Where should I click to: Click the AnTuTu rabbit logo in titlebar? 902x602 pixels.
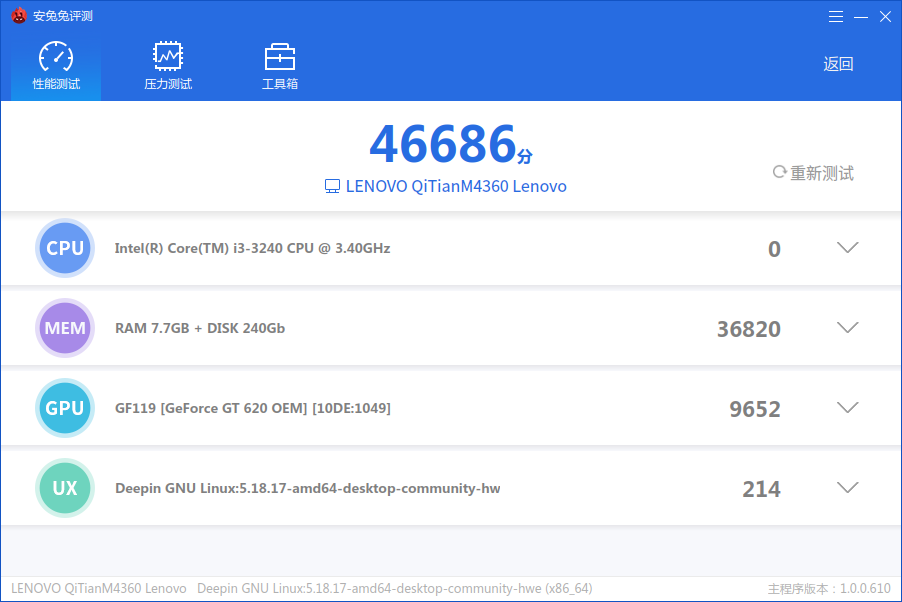tap(20, 15)
